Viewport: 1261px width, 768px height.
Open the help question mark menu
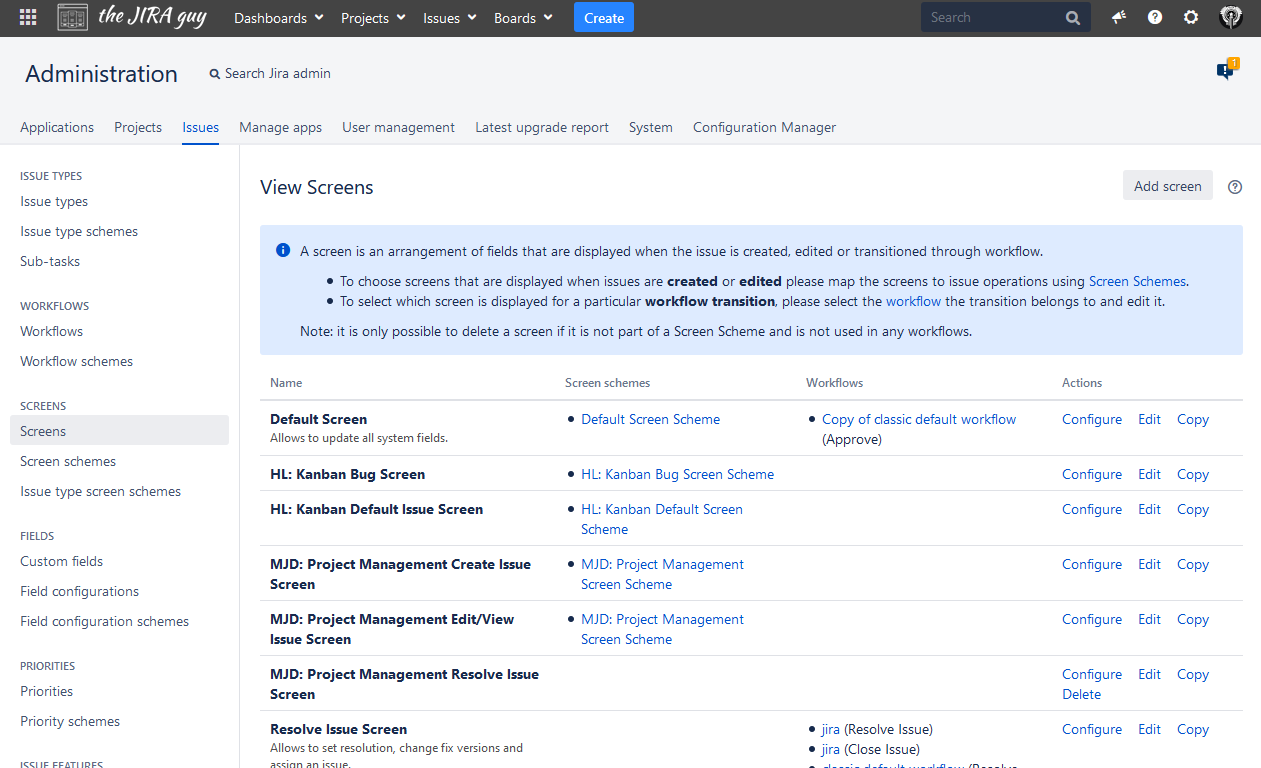(x=1155, y=18)
